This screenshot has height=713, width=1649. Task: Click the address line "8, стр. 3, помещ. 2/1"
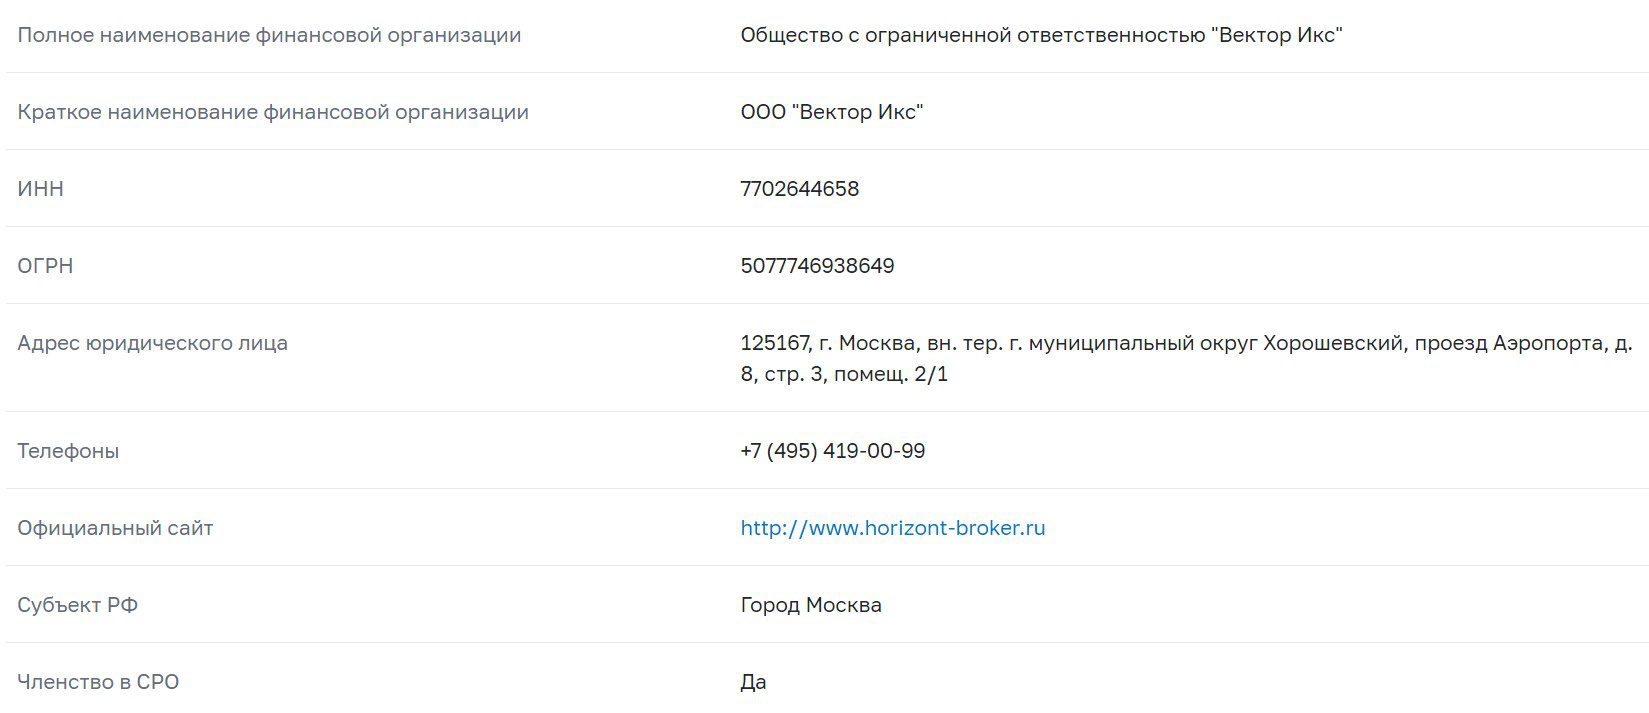[x=843, y=374]
